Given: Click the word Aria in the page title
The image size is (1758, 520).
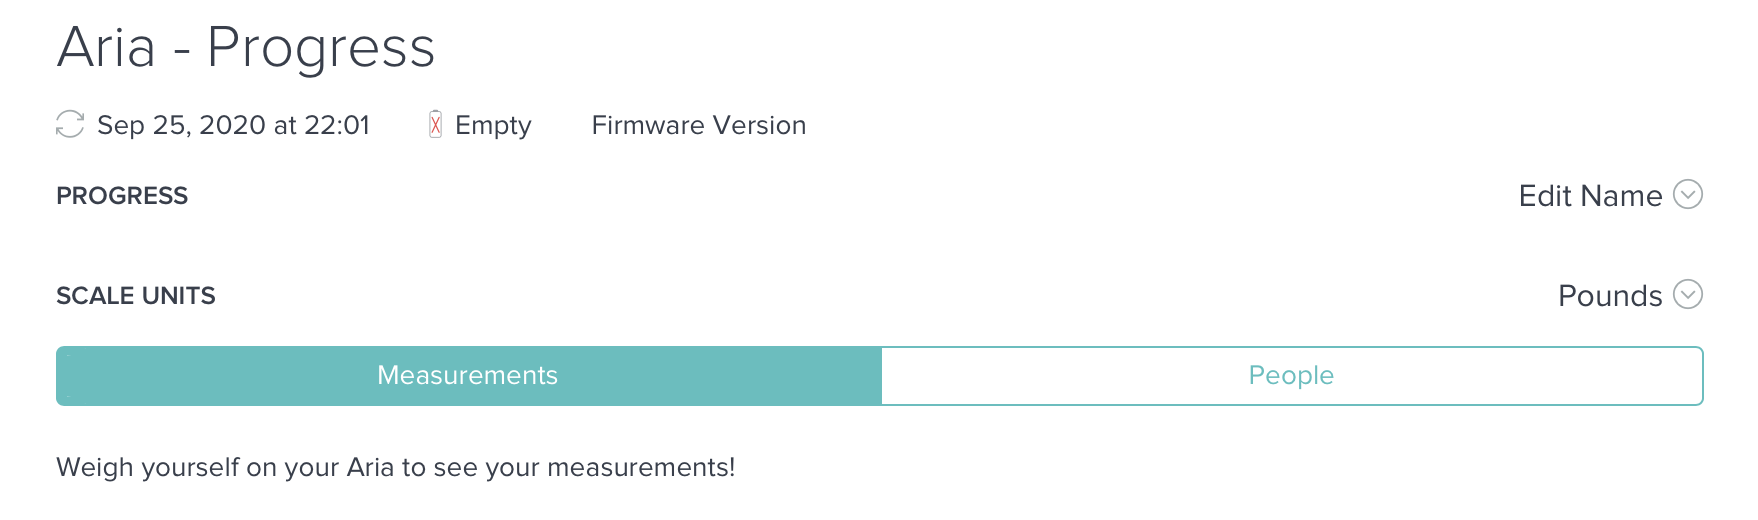Looking at the screenshot, I should [107, 48].
